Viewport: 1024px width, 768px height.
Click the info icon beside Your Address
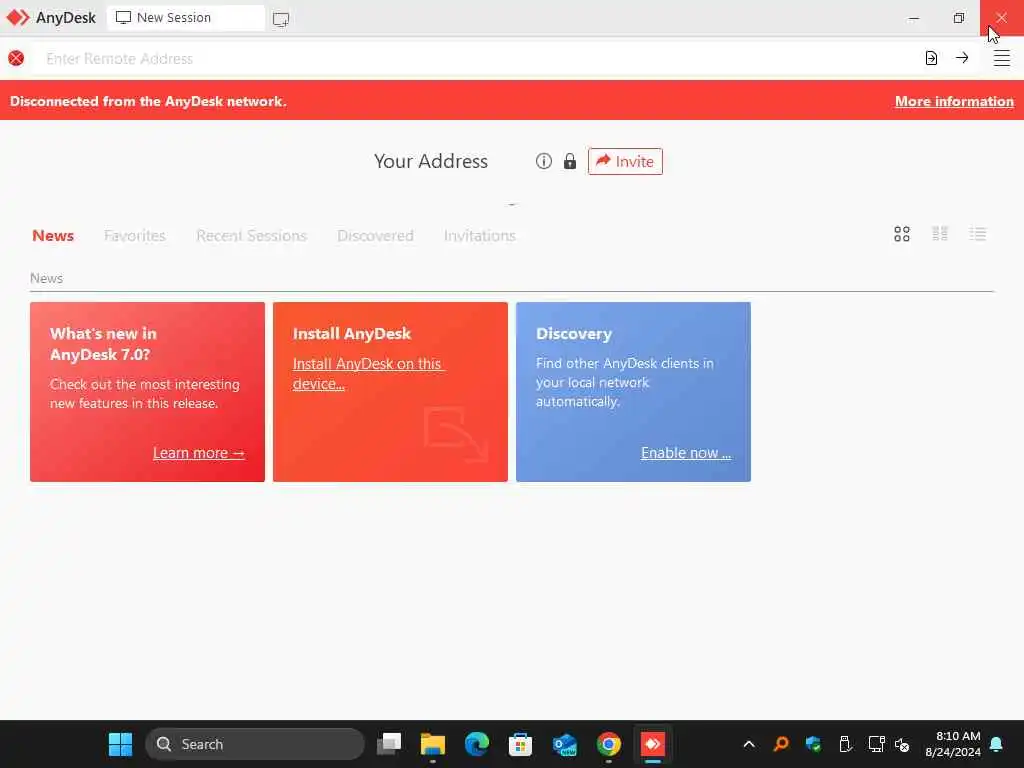[x=544, y=161]
